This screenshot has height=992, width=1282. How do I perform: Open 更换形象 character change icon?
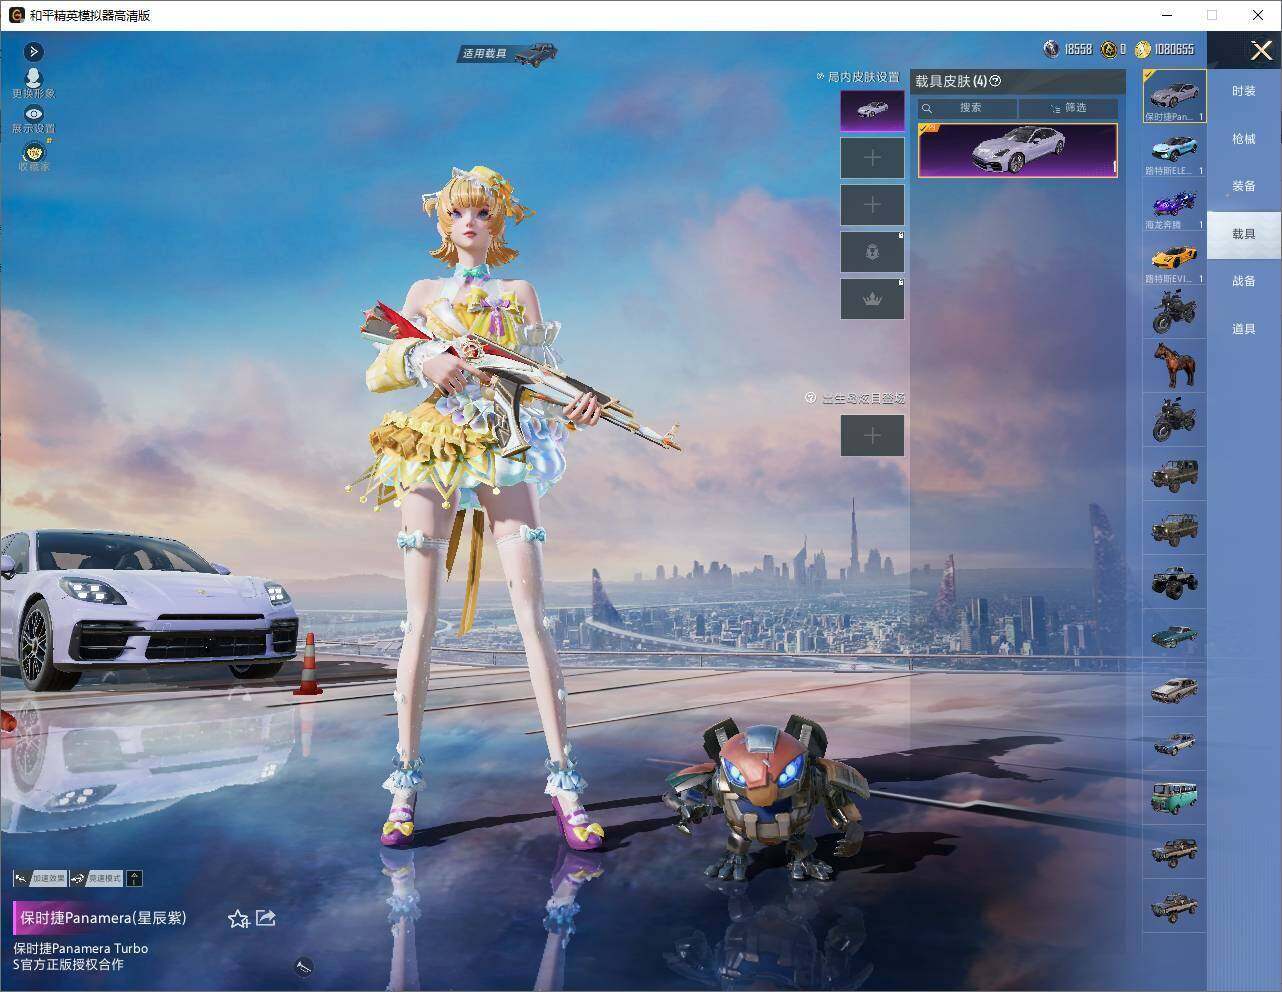coord(33,82)
